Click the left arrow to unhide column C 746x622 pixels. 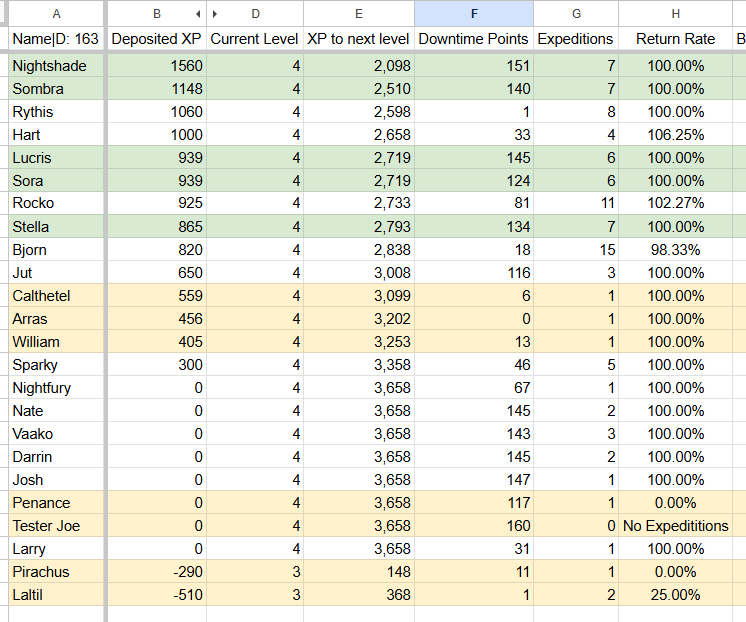coord(197,14)
